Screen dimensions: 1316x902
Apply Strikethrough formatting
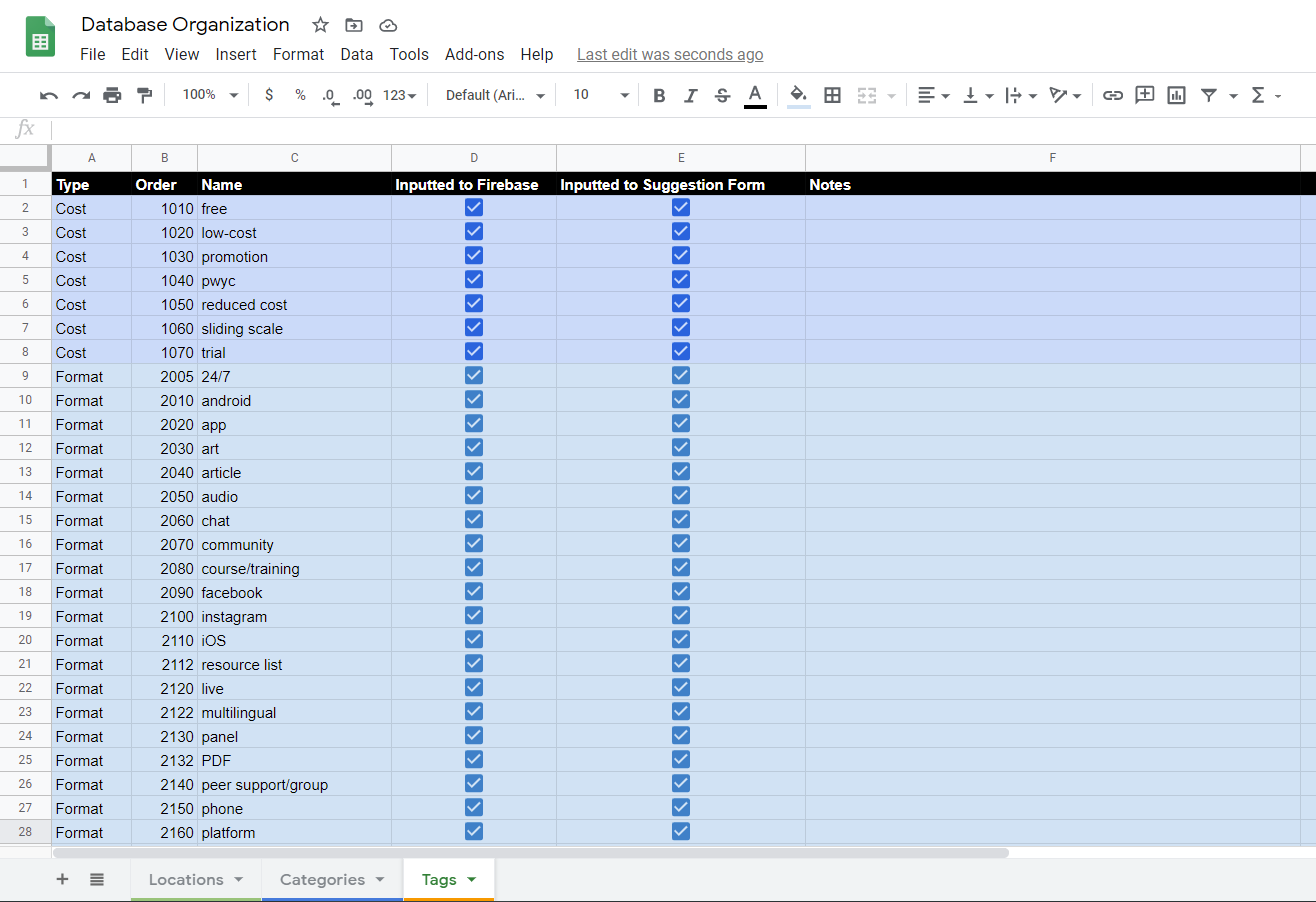click(x=722, y=95)
